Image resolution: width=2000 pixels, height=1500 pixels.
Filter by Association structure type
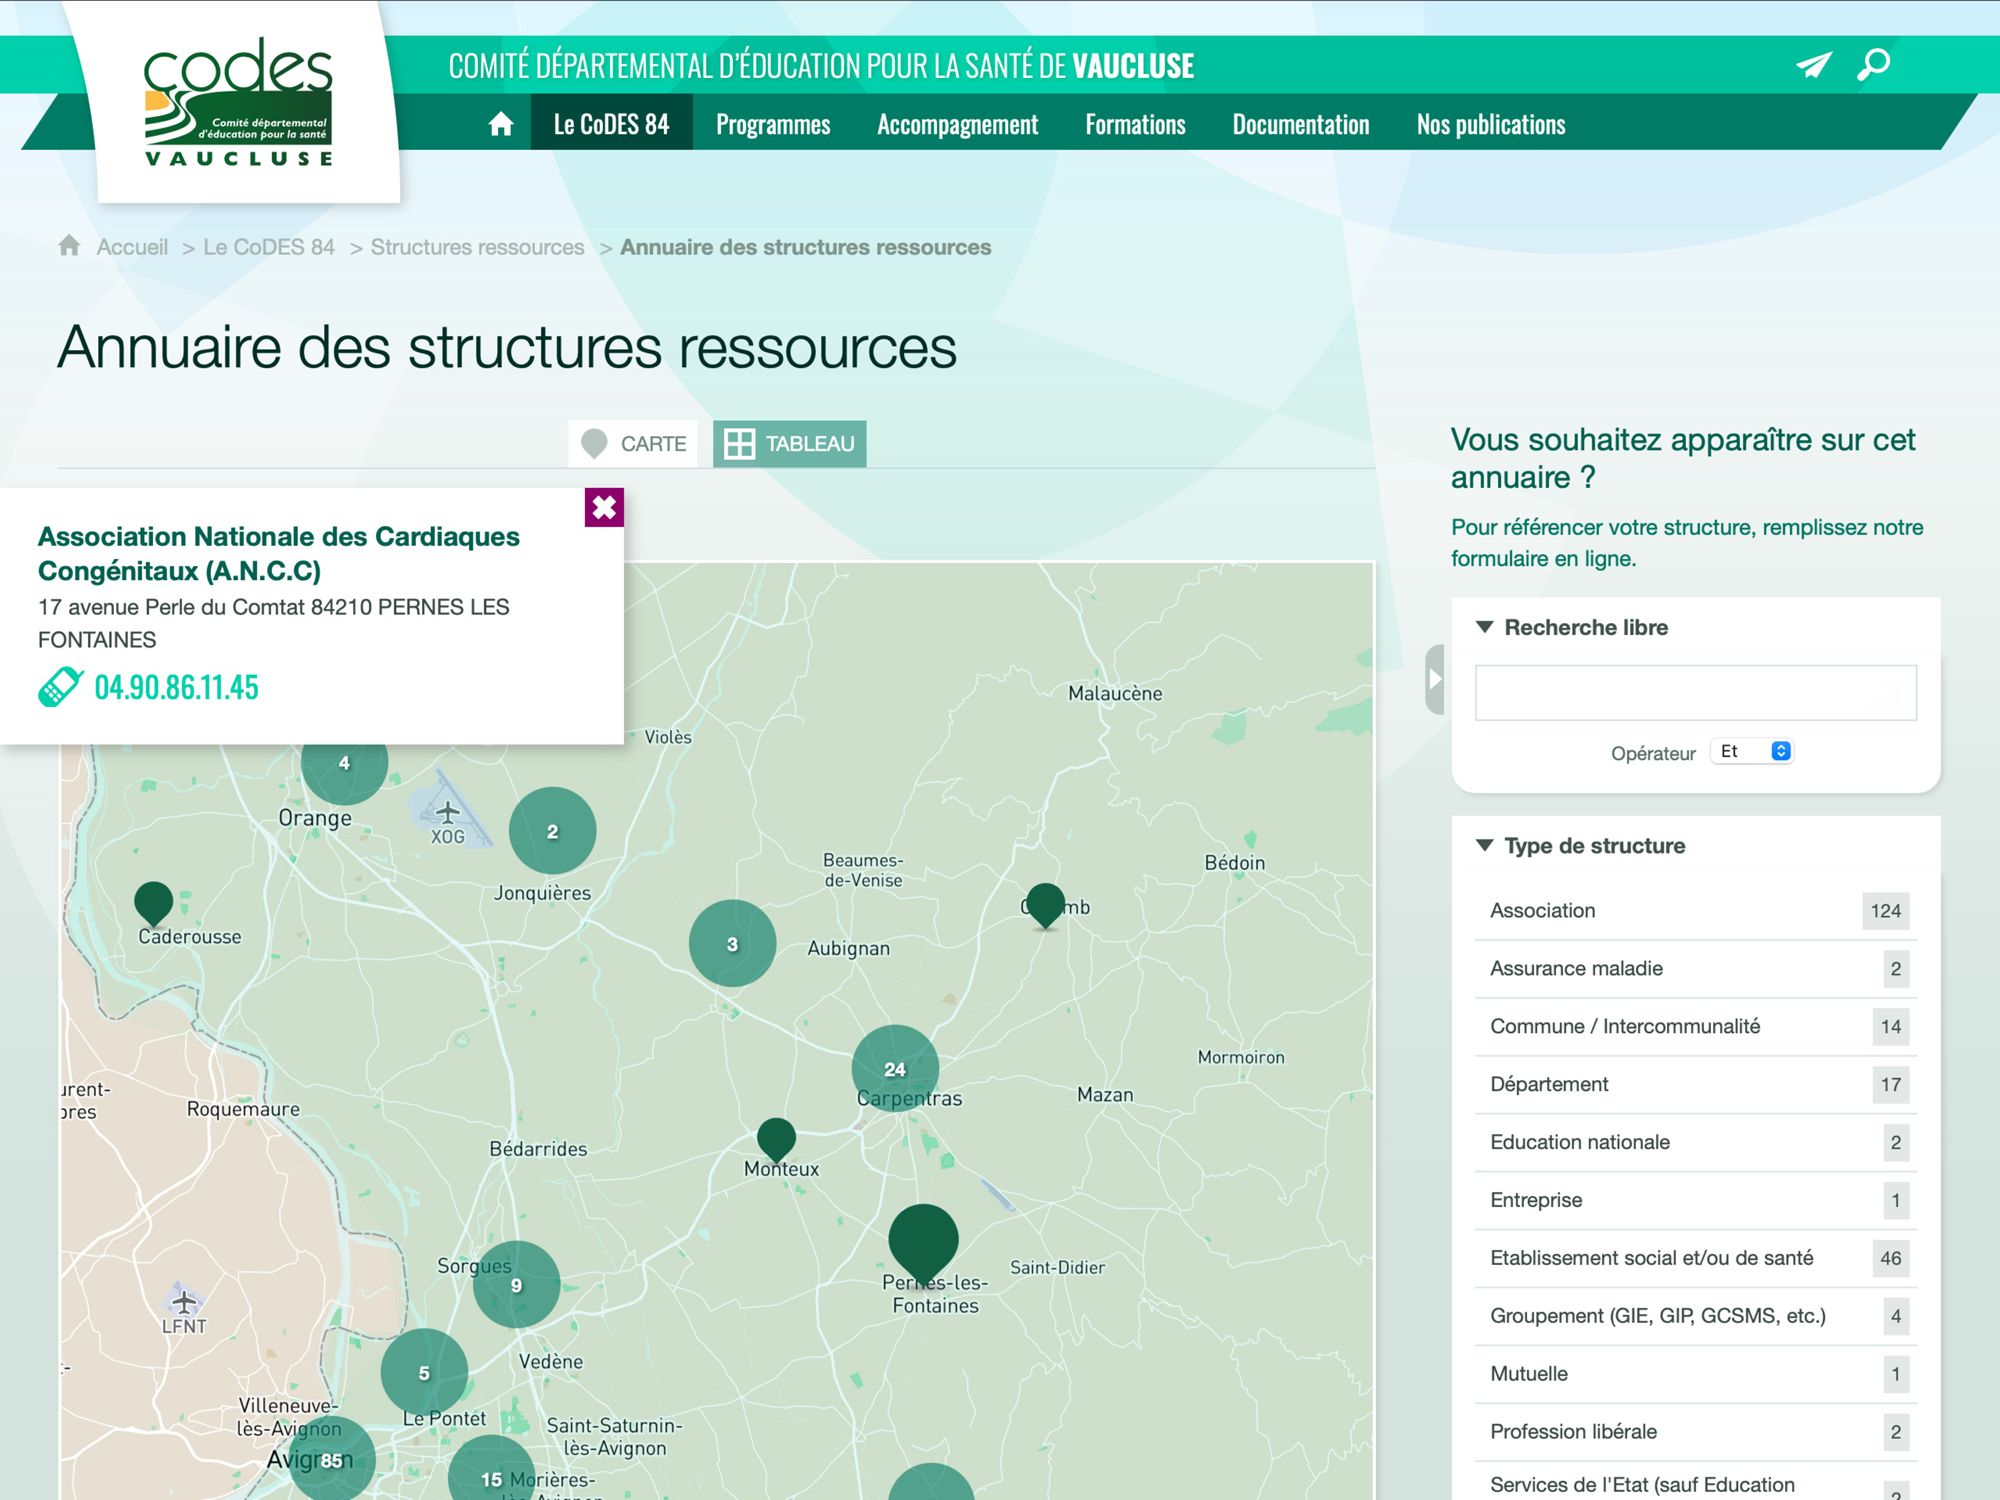pos(1543,911)
